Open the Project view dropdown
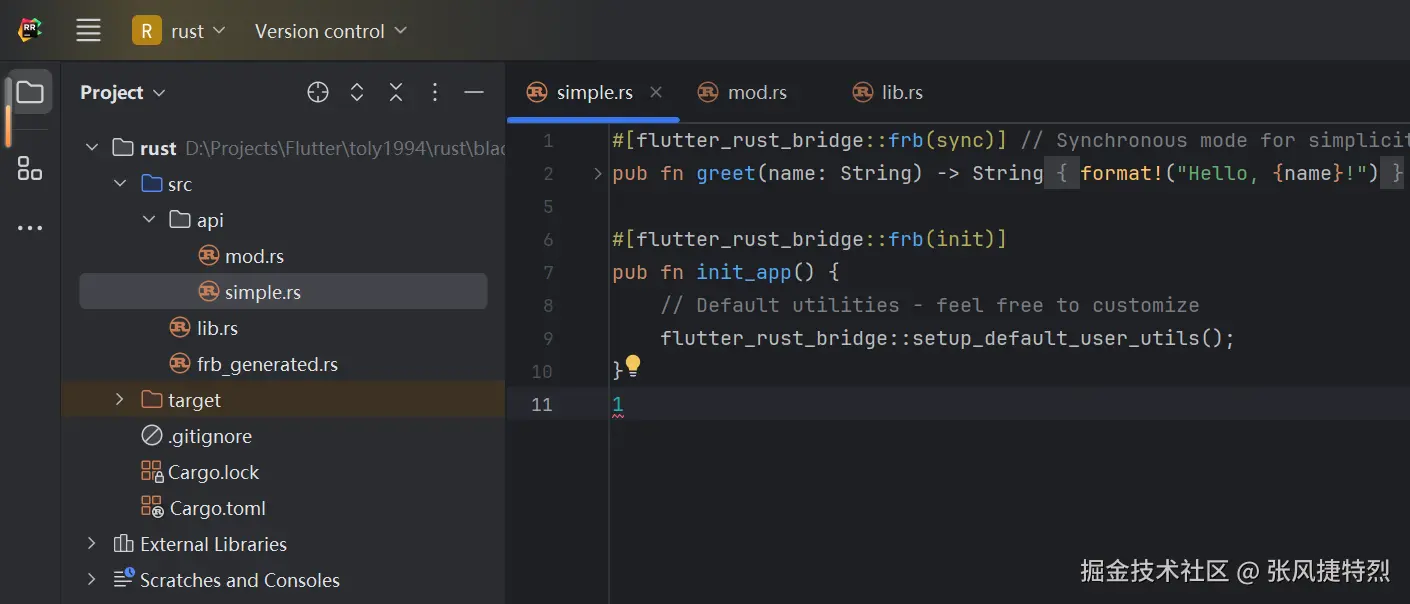The image size is (1410, 604). pyautogui.click(x=122, y=92)
